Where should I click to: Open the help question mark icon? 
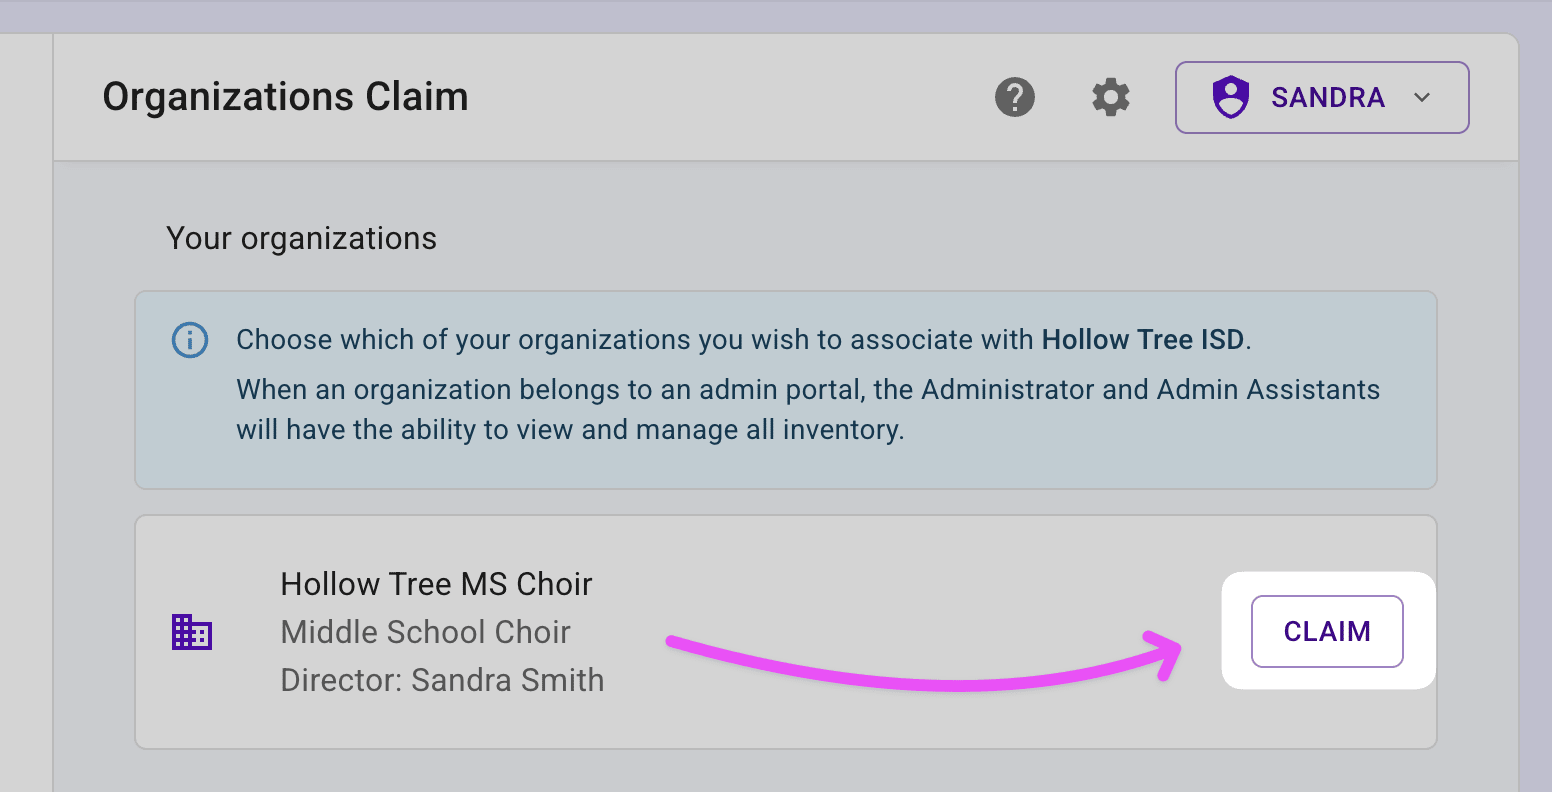tap(1015, 98)
